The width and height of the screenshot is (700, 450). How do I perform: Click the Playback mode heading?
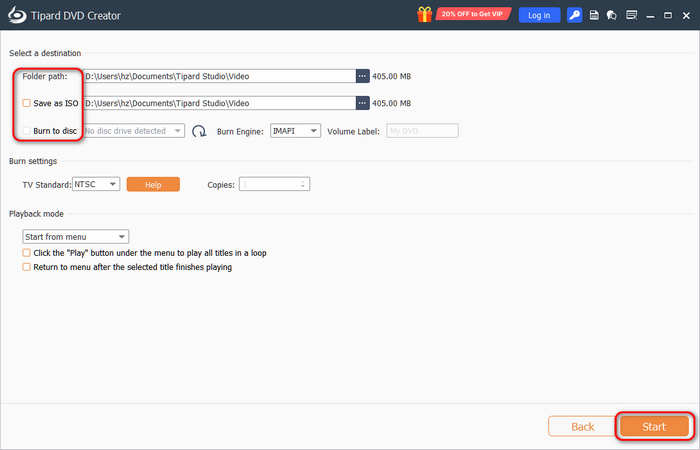tap(36, 214)
